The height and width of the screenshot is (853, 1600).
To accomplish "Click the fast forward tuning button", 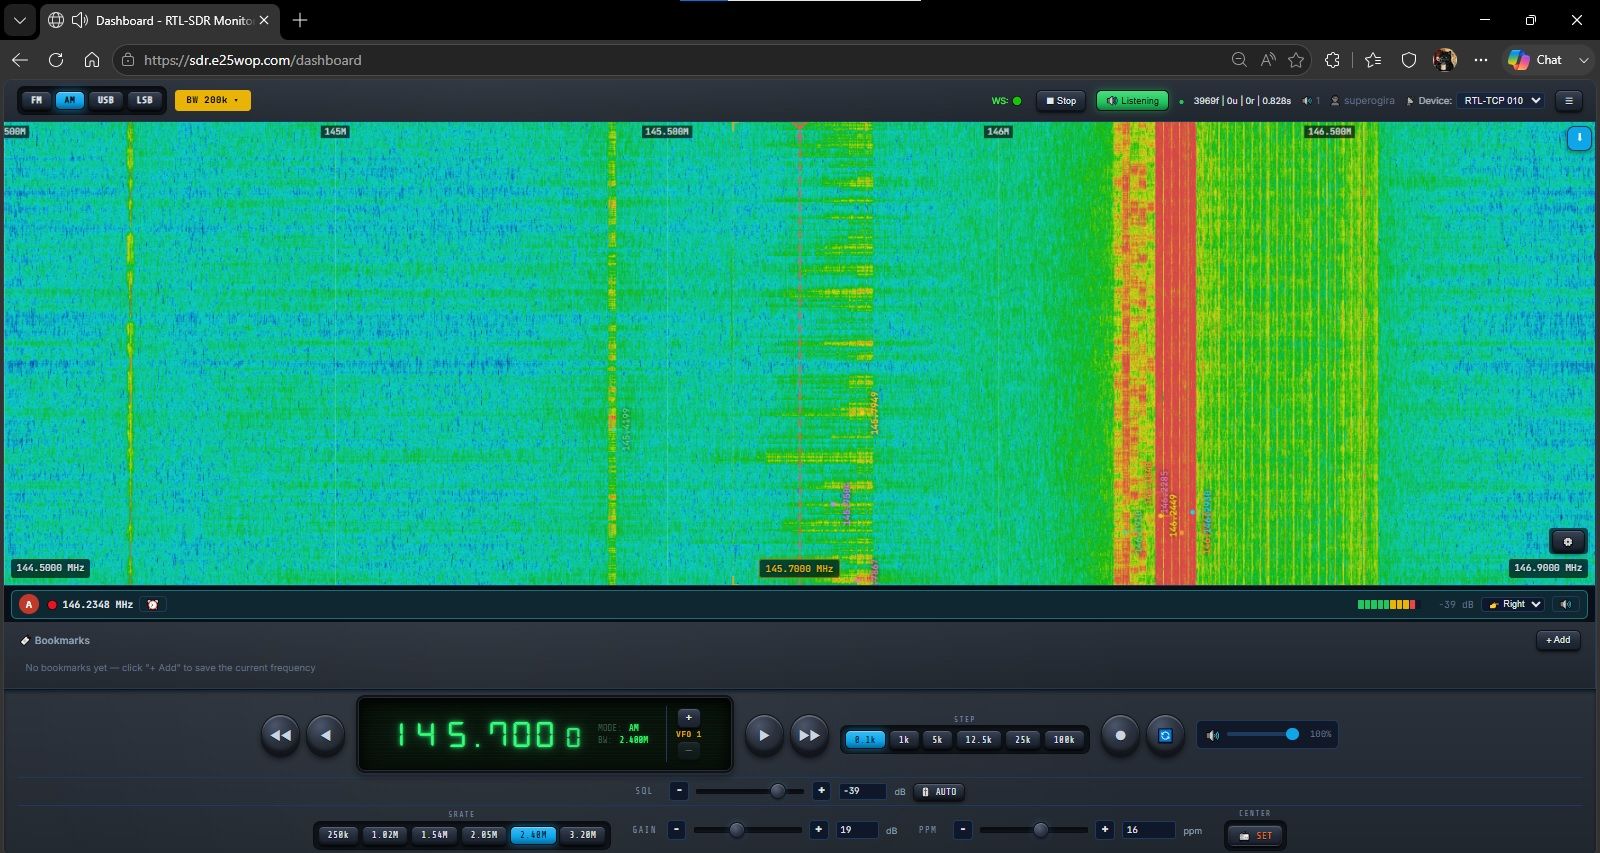I will click(809, 735).
